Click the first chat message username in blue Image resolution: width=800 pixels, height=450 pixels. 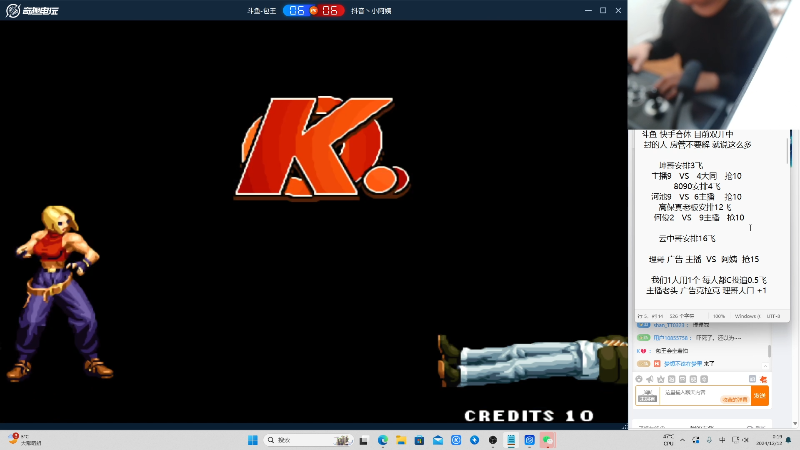[x=670, y=325]
